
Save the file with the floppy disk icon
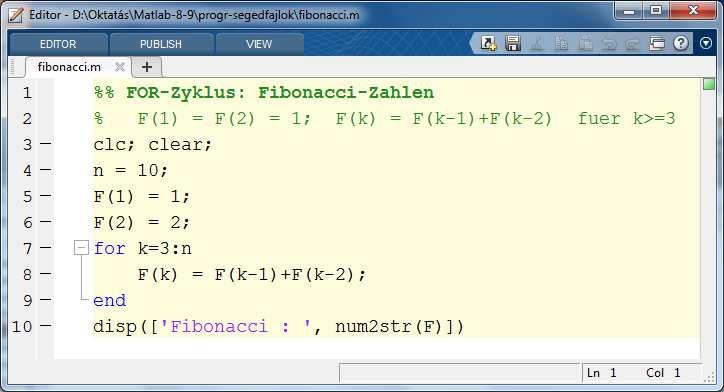(513, 43)
